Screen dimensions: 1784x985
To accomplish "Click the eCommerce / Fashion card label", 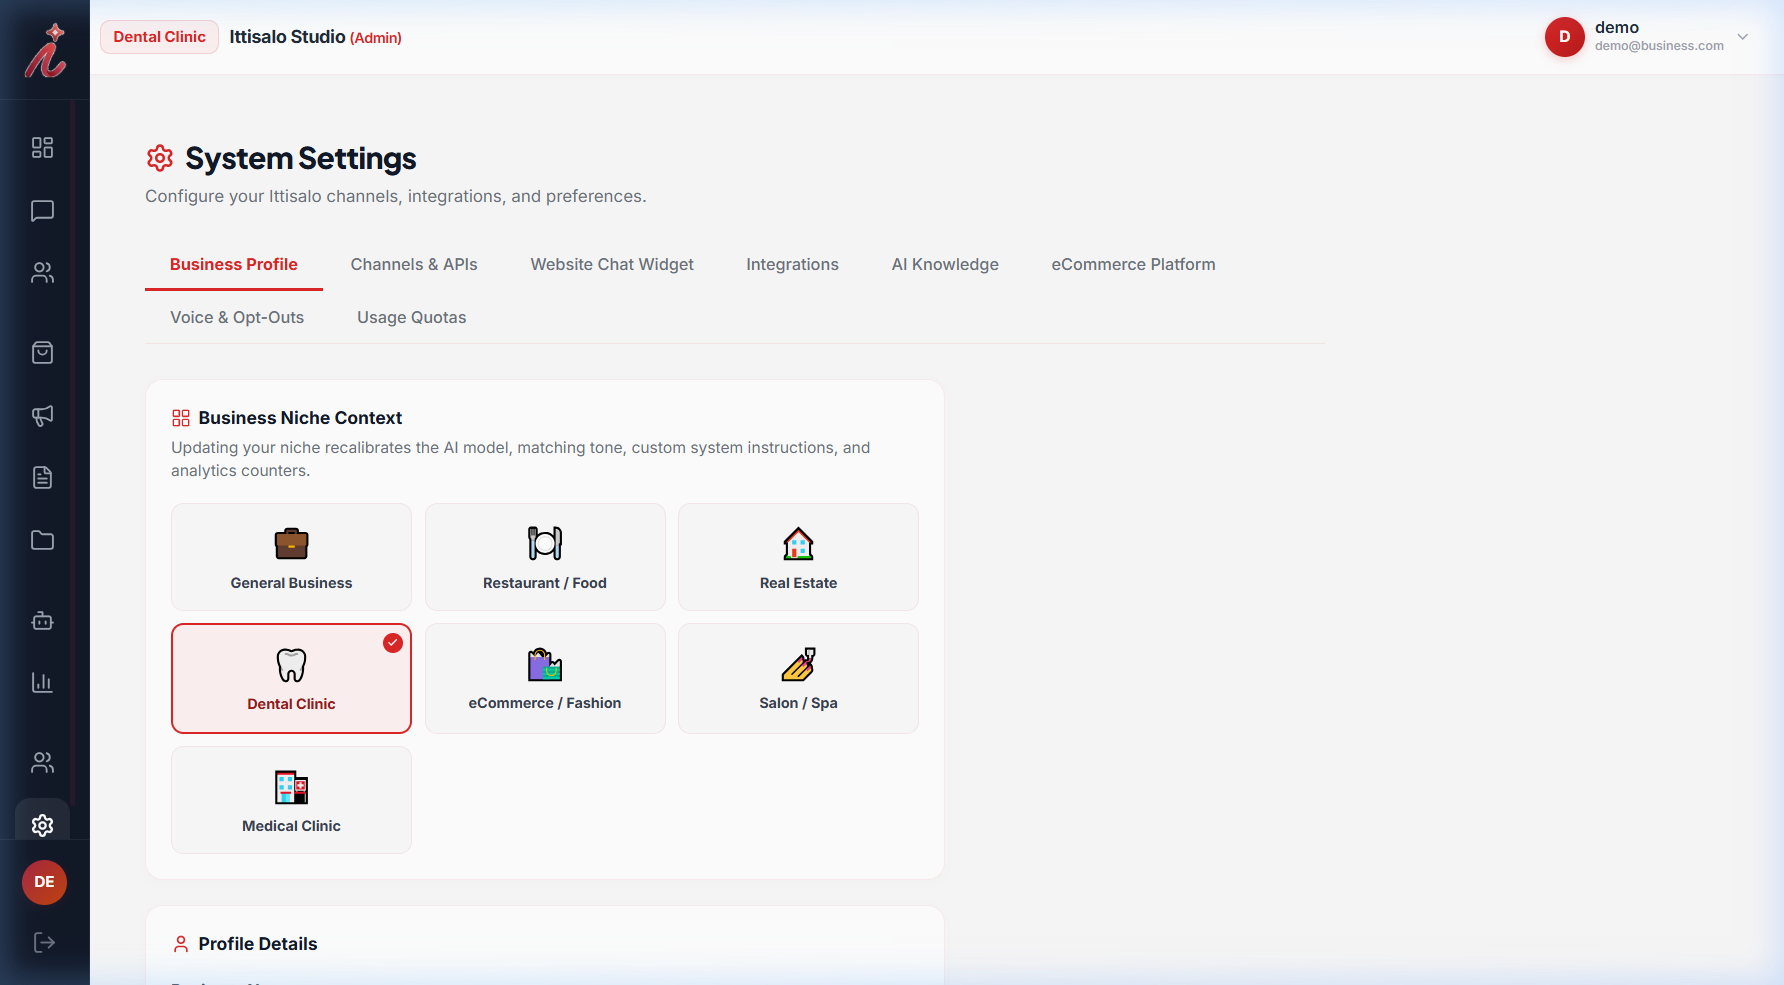I will click(545, 703).
